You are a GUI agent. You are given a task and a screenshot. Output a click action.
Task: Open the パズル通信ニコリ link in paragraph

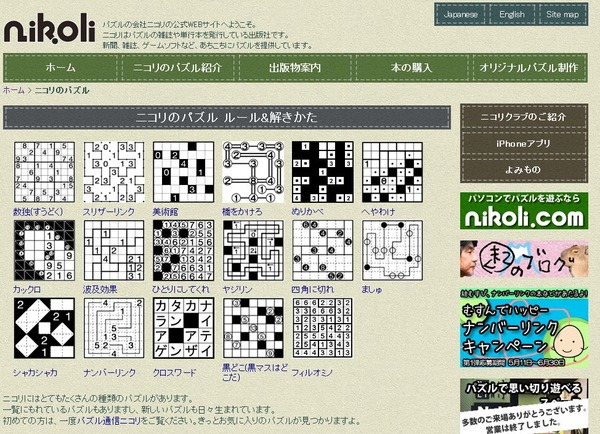108,421
